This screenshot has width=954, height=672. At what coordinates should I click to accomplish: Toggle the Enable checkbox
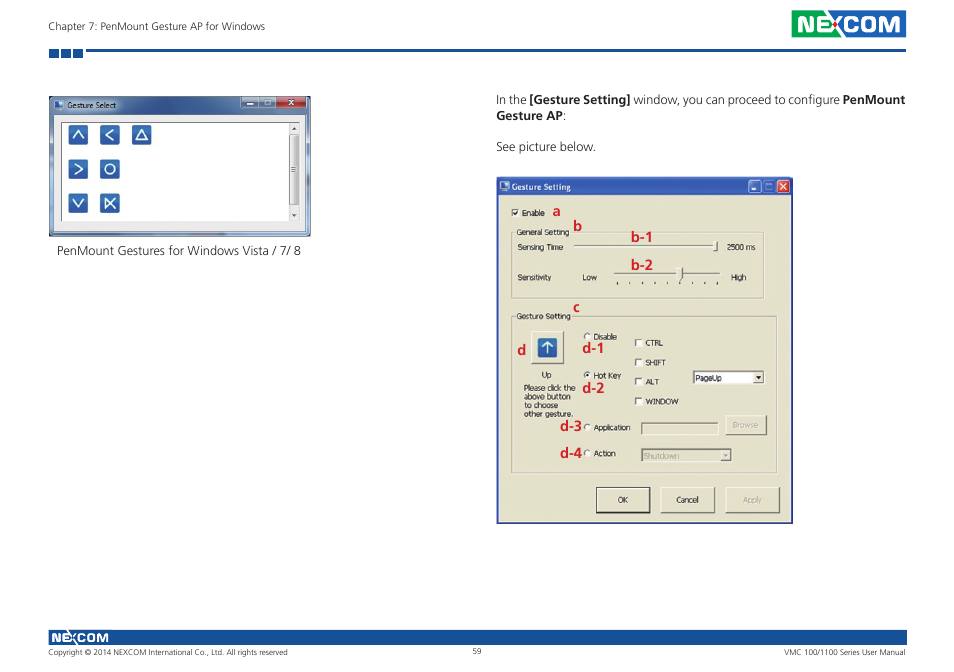pos(515,213)
